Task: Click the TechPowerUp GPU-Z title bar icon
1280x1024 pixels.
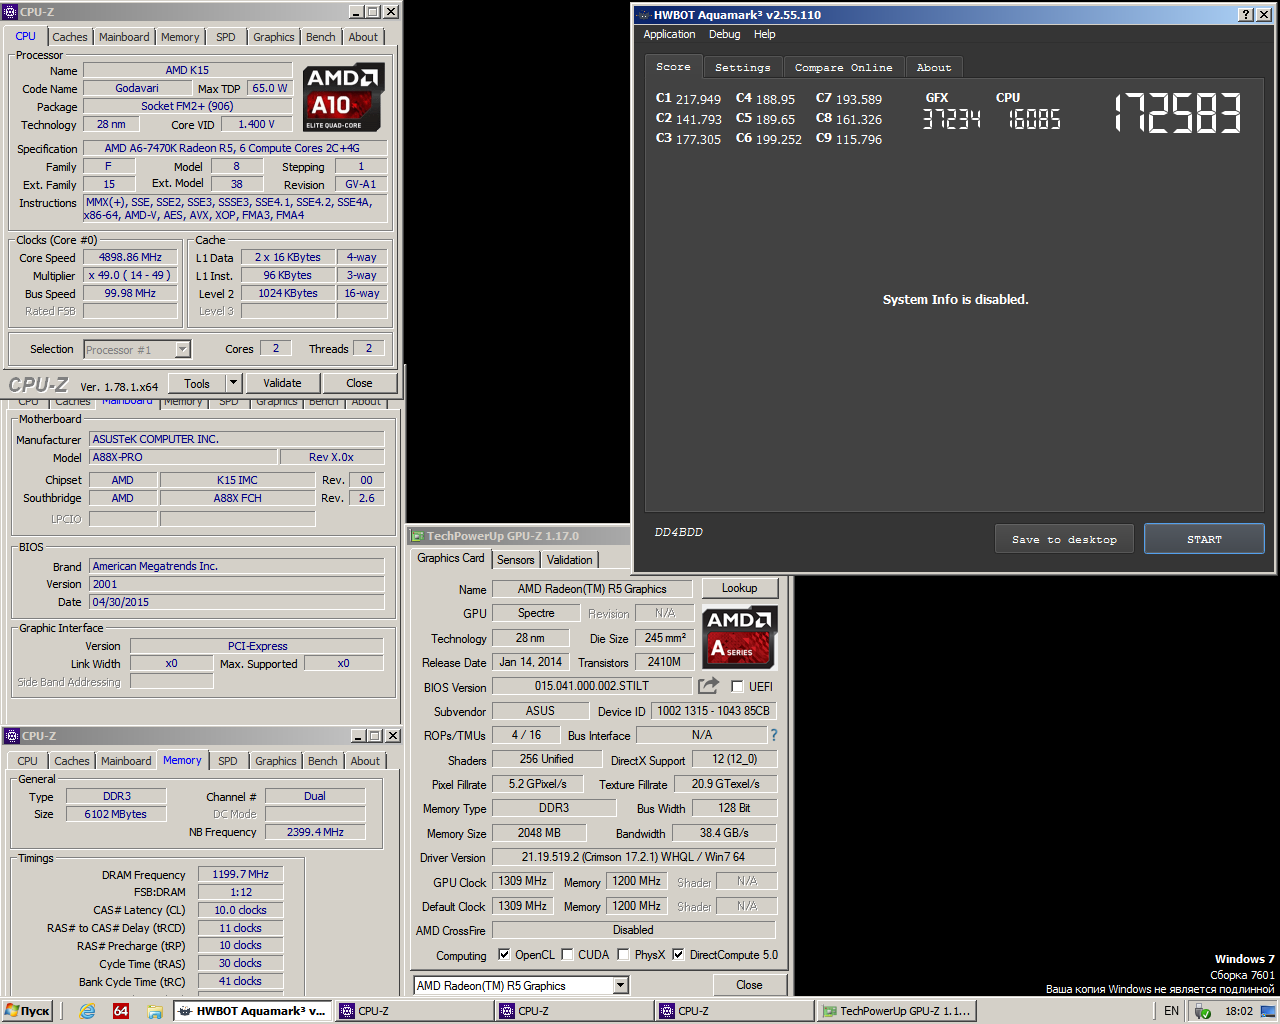Action: (x=417, y=536)
